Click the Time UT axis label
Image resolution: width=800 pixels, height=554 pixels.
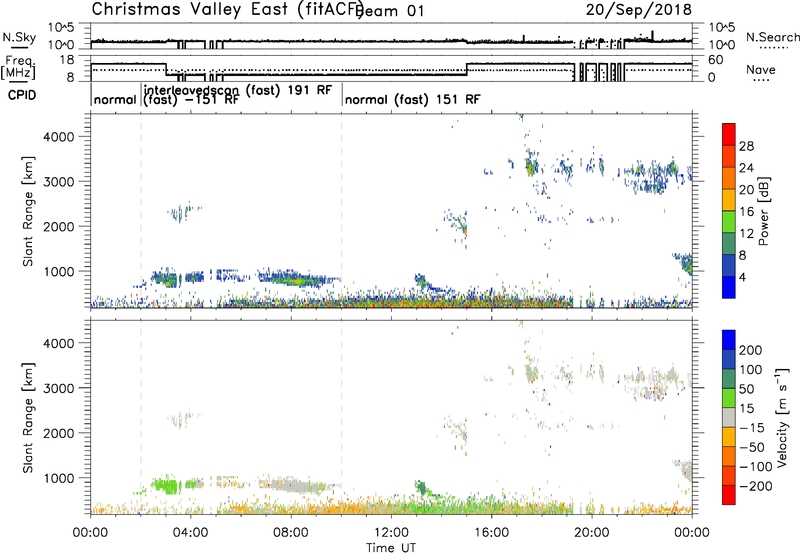391,547
